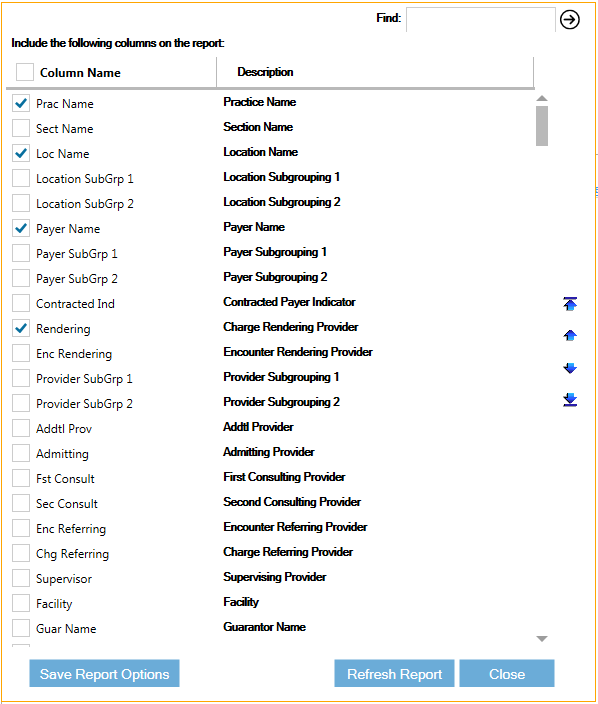598x704 pixels.
Task: Click the scrollbar down arrow
Action: tap(542, 638)
